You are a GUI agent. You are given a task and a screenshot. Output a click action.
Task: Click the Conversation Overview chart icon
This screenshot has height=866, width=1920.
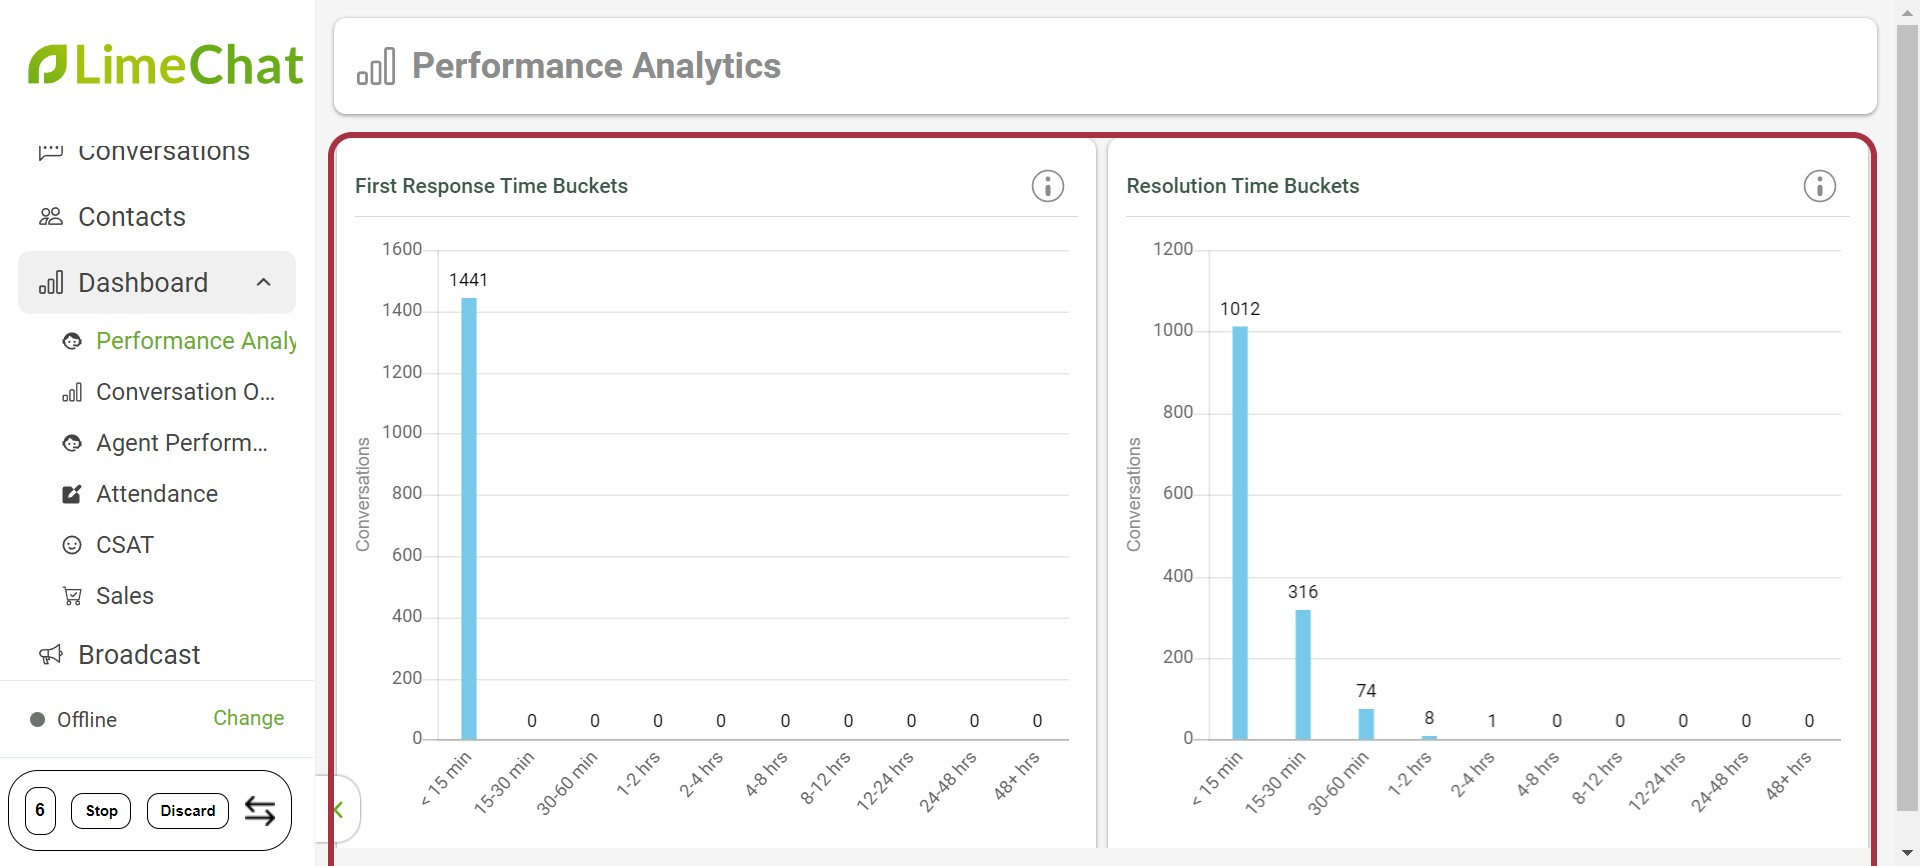tap(72, 393)
